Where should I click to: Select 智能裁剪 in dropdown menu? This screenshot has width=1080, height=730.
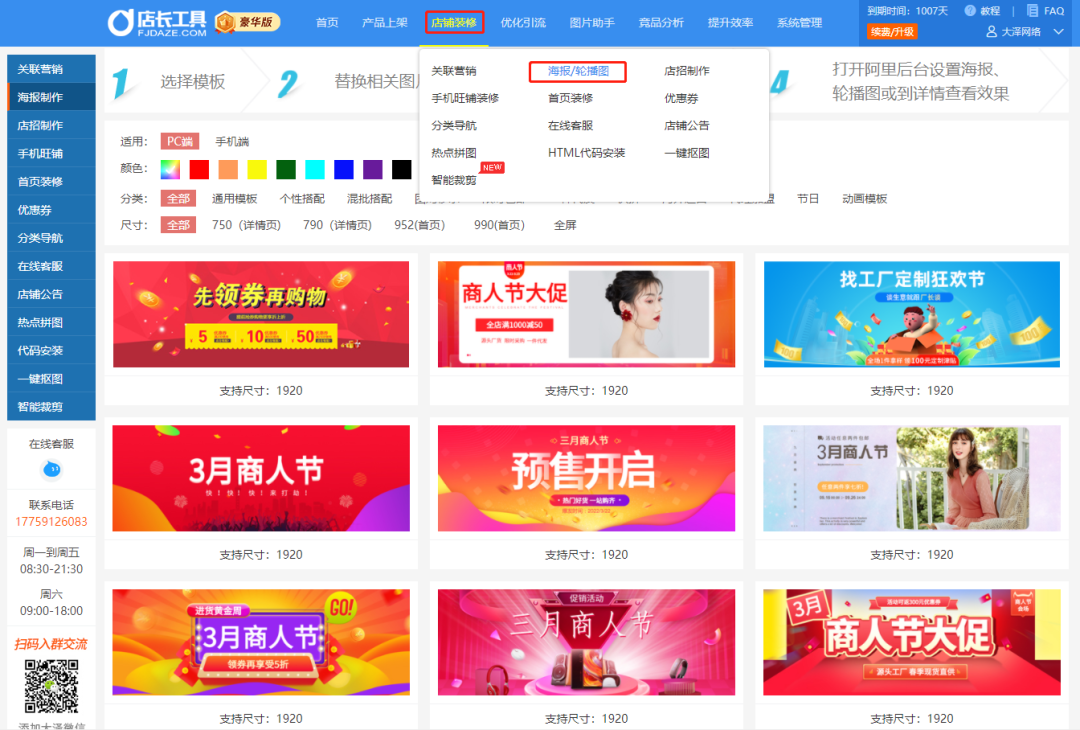(454, 180)
